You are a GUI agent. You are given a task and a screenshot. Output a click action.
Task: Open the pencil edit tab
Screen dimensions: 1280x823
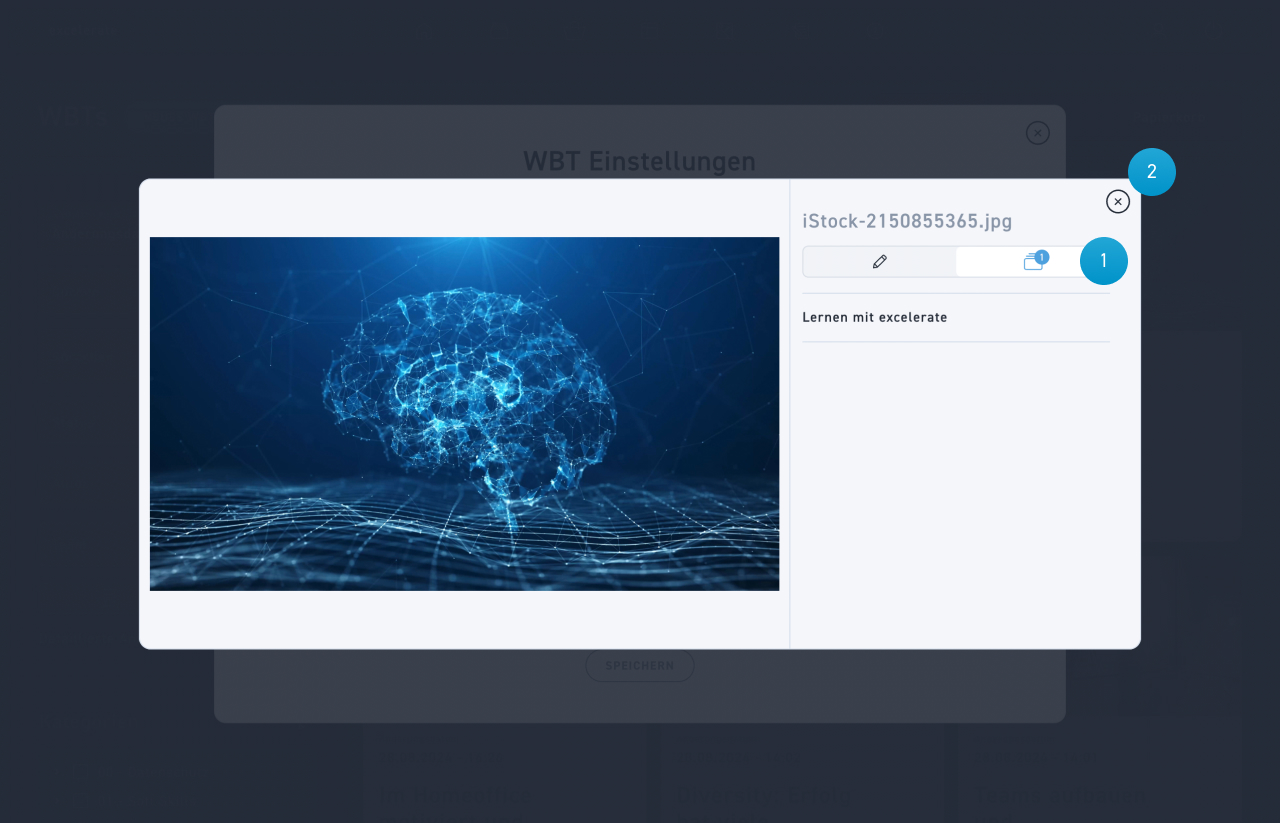pos(879,262)
